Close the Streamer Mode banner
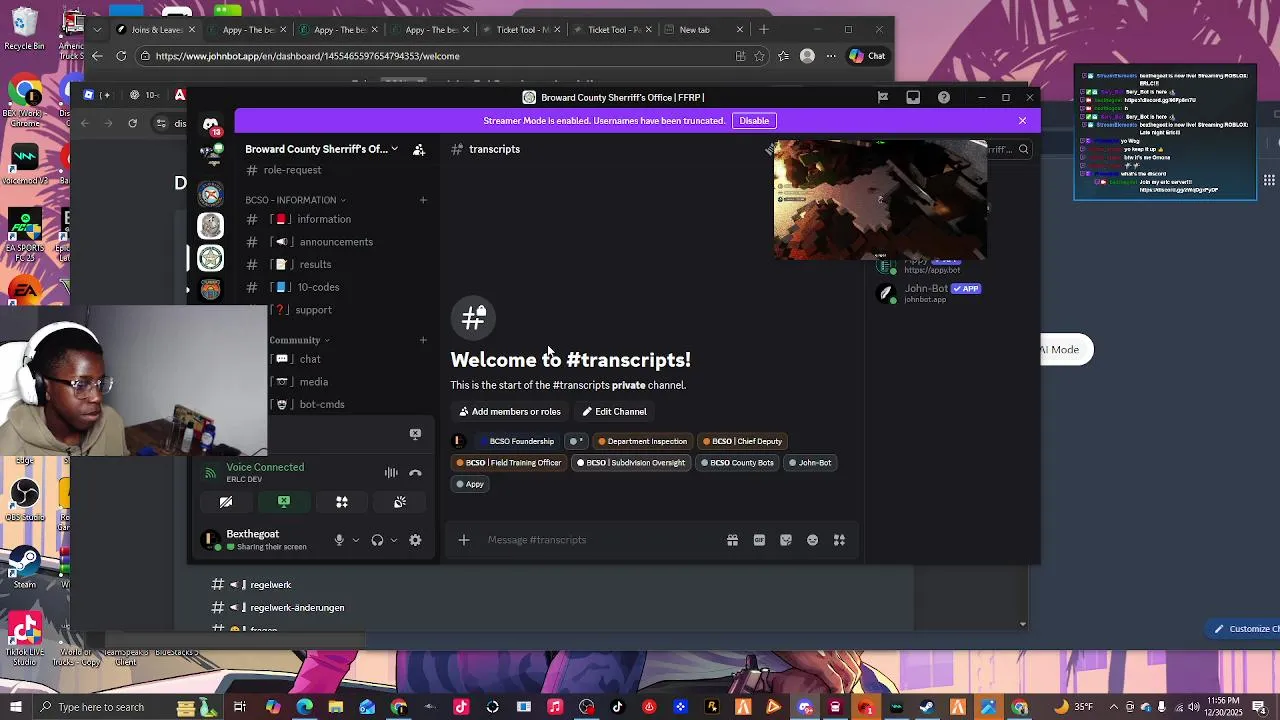The width and height of the screenshot is (1280, 720). click(x=1022, y=121)
